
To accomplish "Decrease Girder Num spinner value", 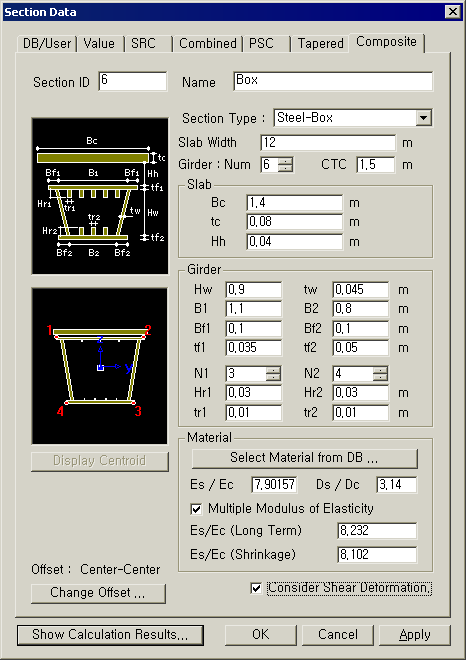I will (x=285, y=168).
